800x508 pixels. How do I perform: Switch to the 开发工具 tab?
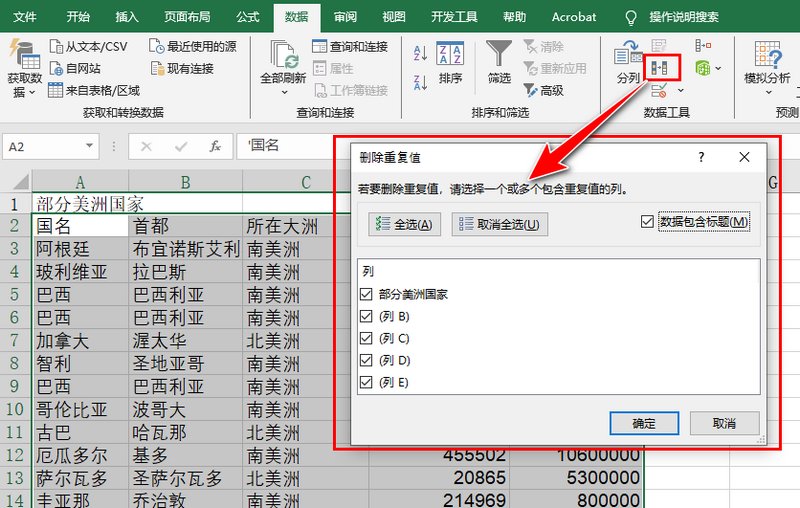point(455,17)
